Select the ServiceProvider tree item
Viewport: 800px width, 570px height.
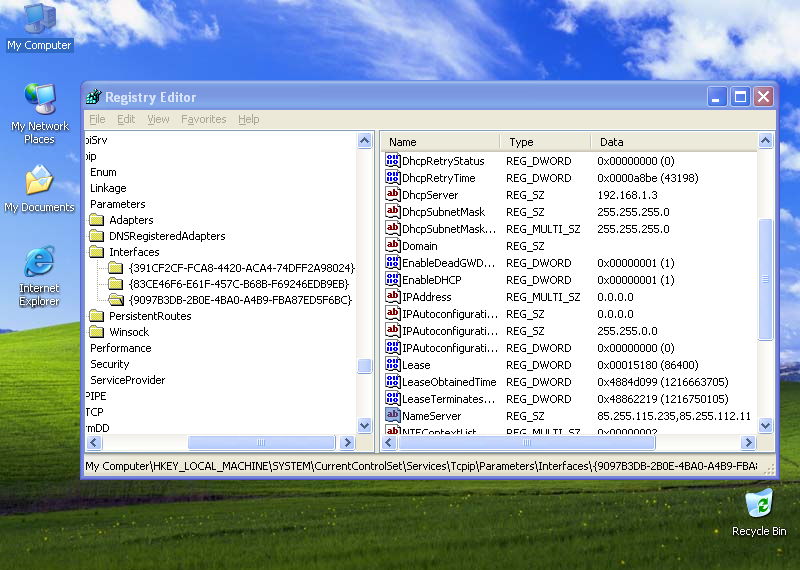pyautogui.click(x=128, y=380)
